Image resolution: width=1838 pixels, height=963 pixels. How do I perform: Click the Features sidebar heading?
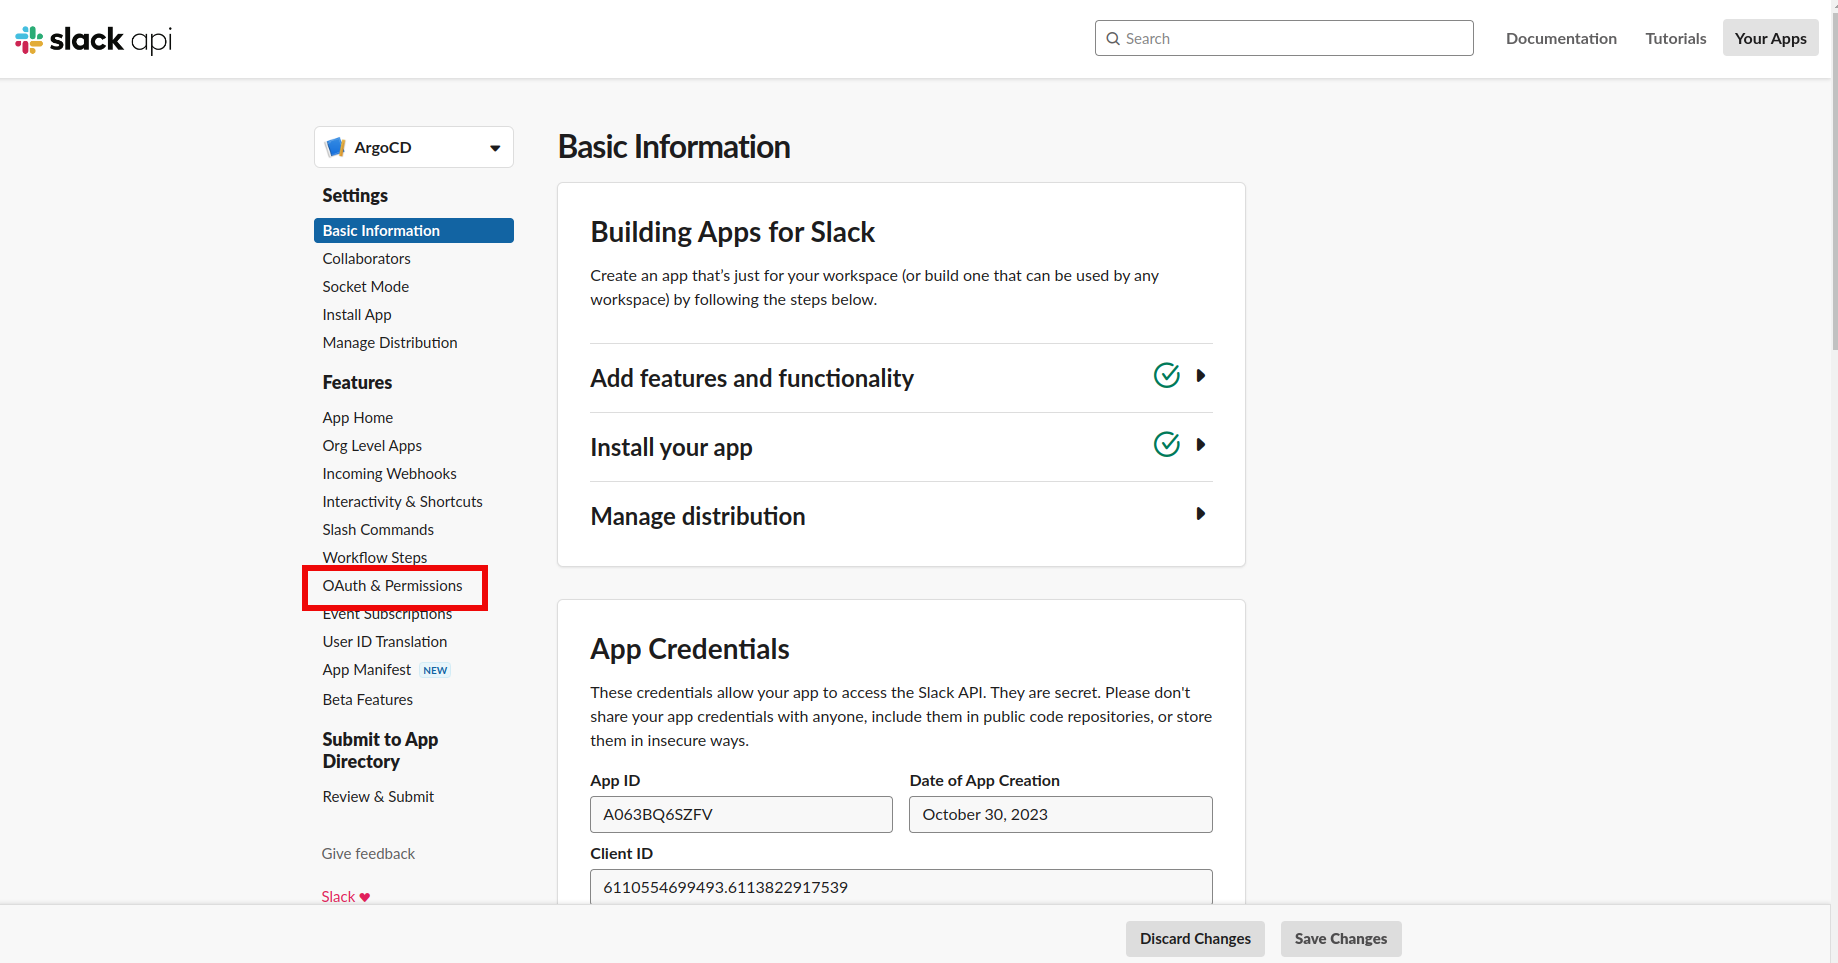pyautogui.click(x=357, y=383)
